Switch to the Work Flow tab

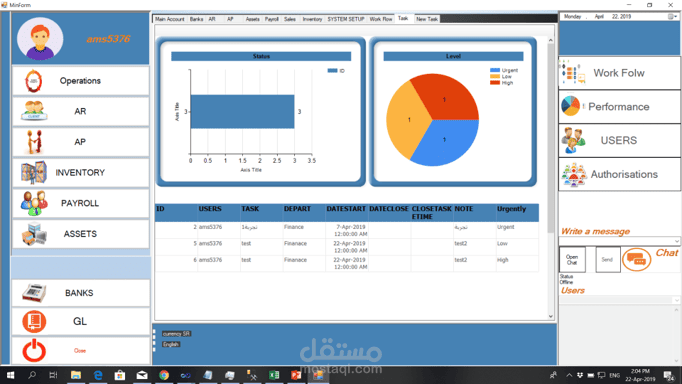(x=381, y=19)
